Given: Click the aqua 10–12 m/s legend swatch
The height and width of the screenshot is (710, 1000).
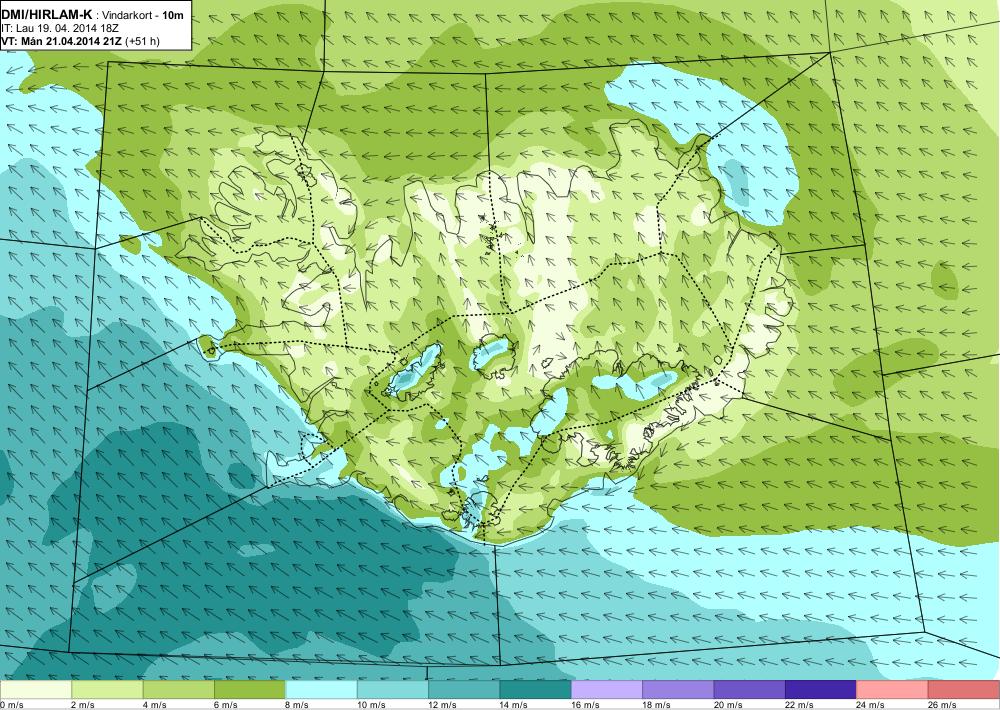Looking at the screenshot, I should (x=393, y=690).
